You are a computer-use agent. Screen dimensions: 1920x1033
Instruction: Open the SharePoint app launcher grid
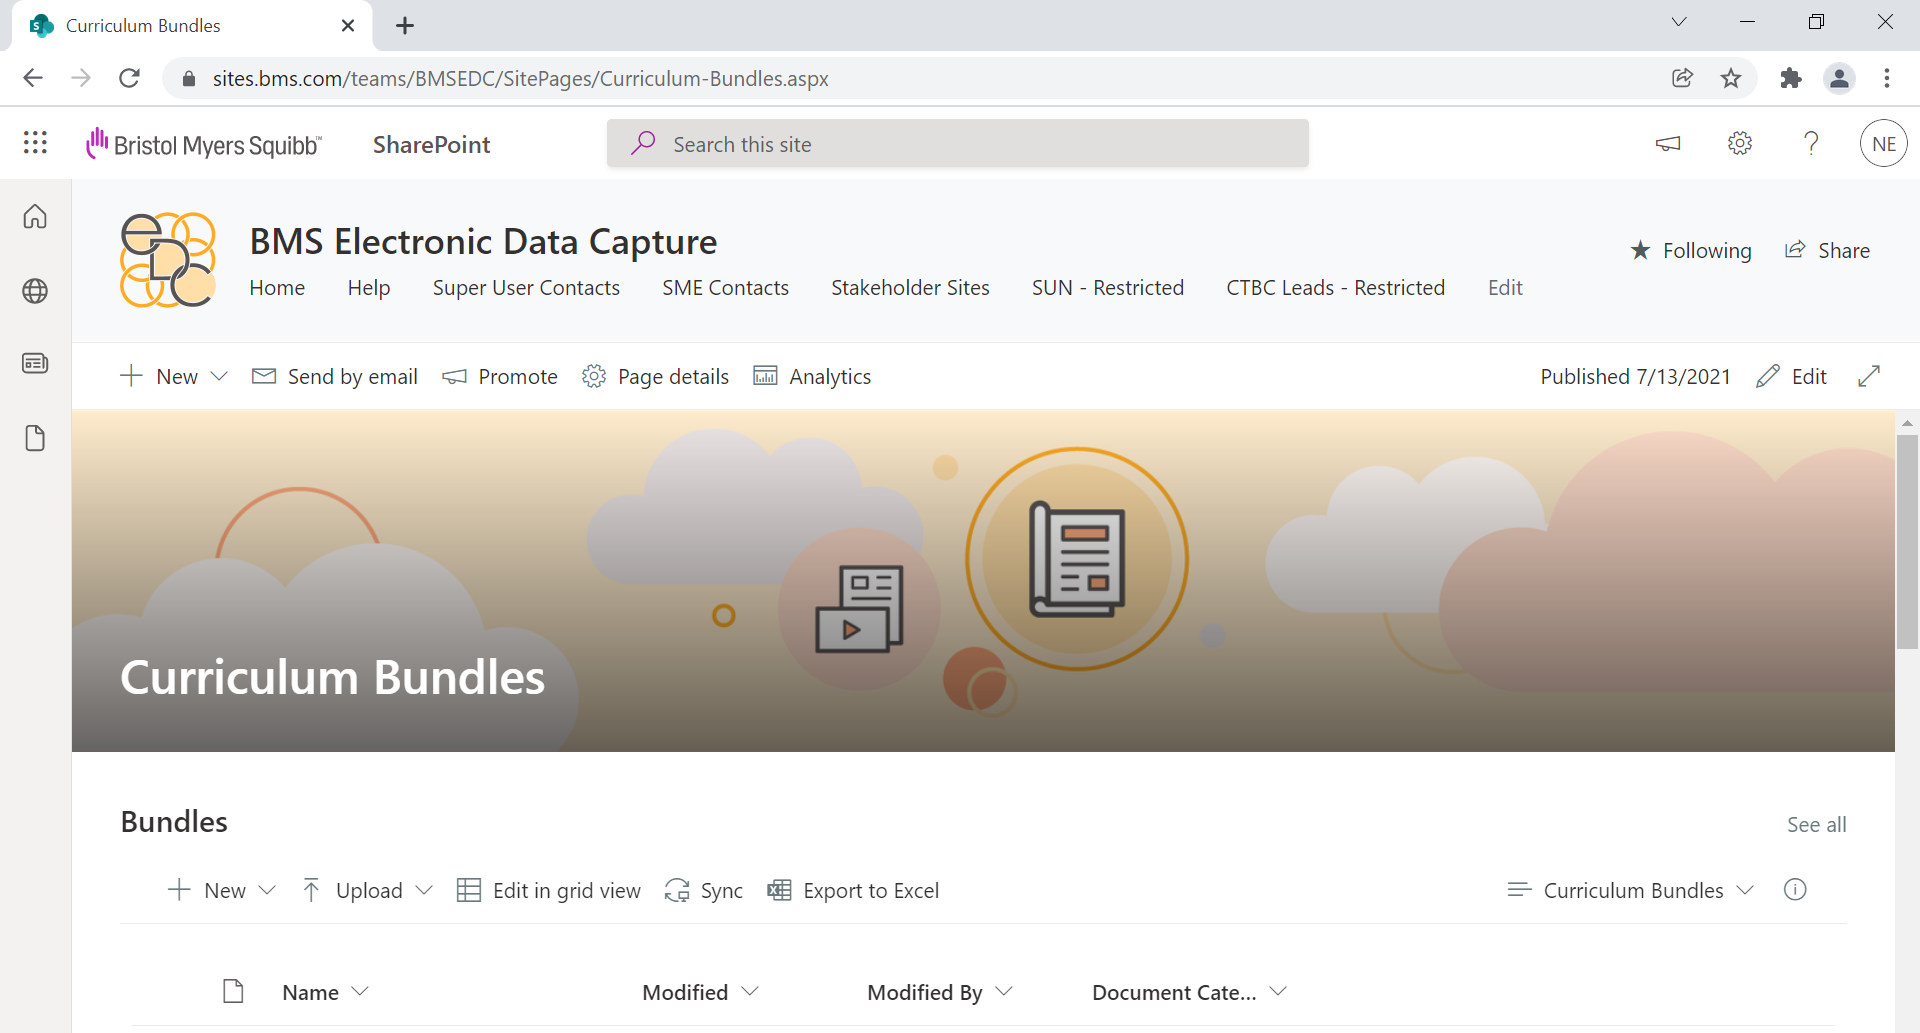[35, 143]
